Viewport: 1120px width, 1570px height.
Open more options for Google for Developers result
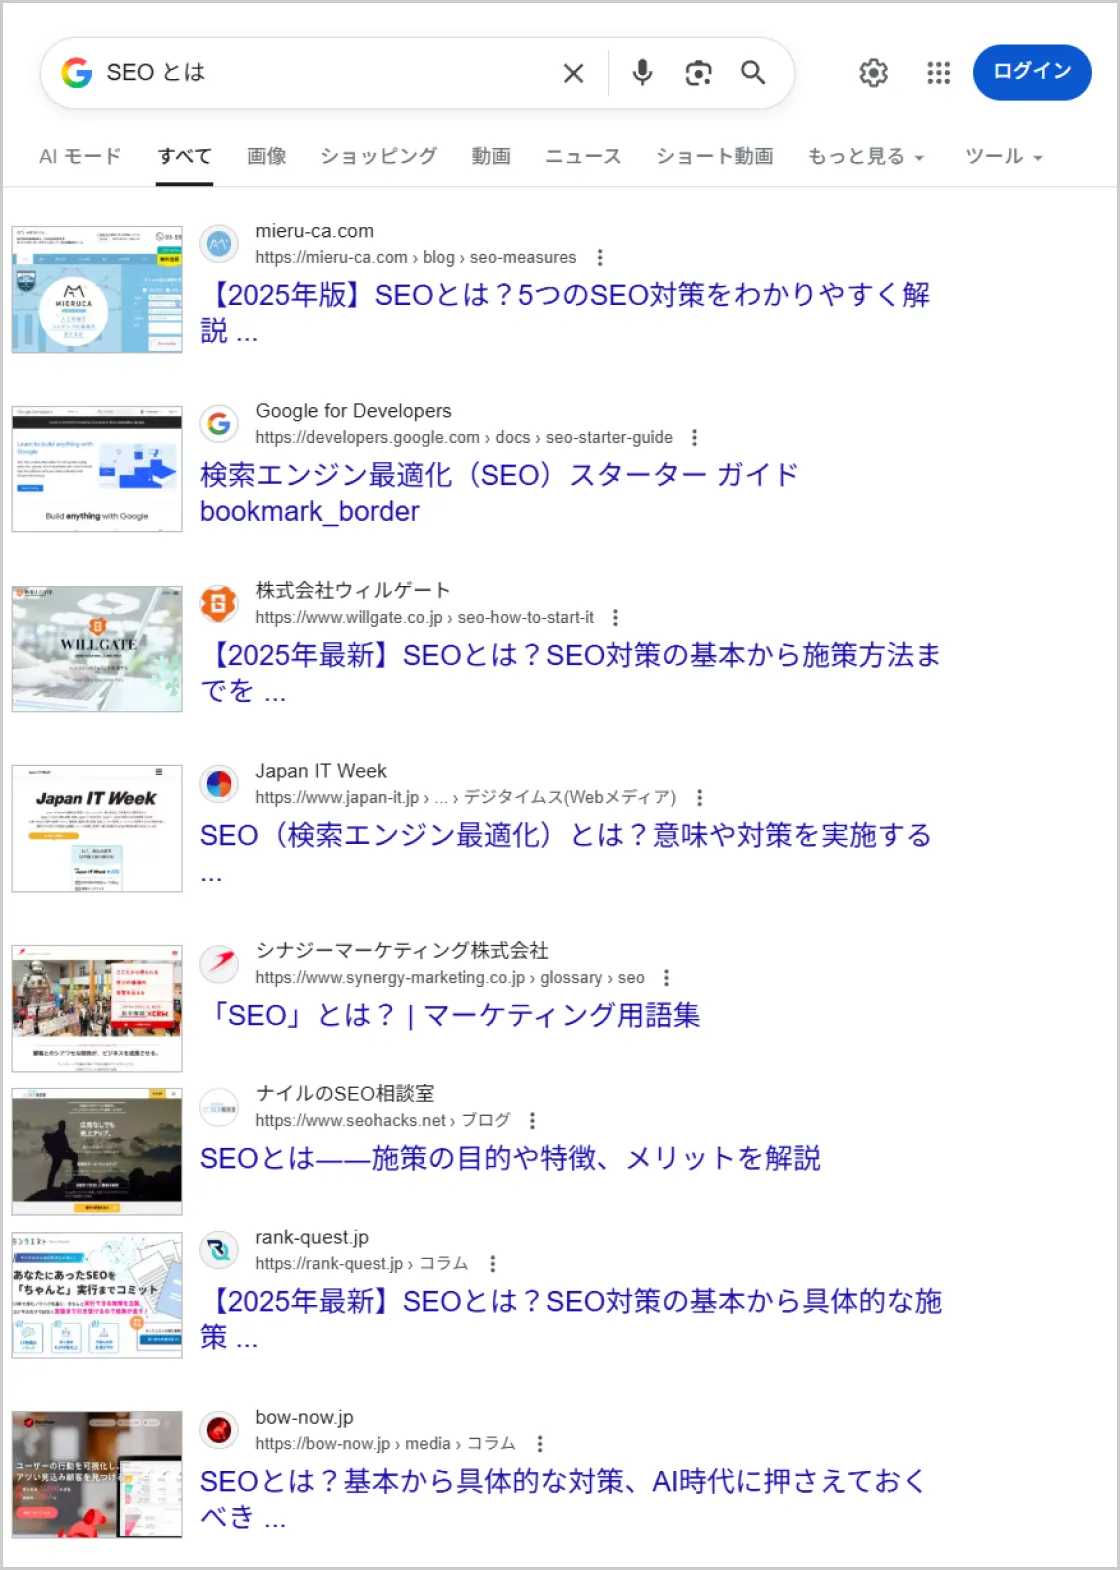click(x=695, y=438)
